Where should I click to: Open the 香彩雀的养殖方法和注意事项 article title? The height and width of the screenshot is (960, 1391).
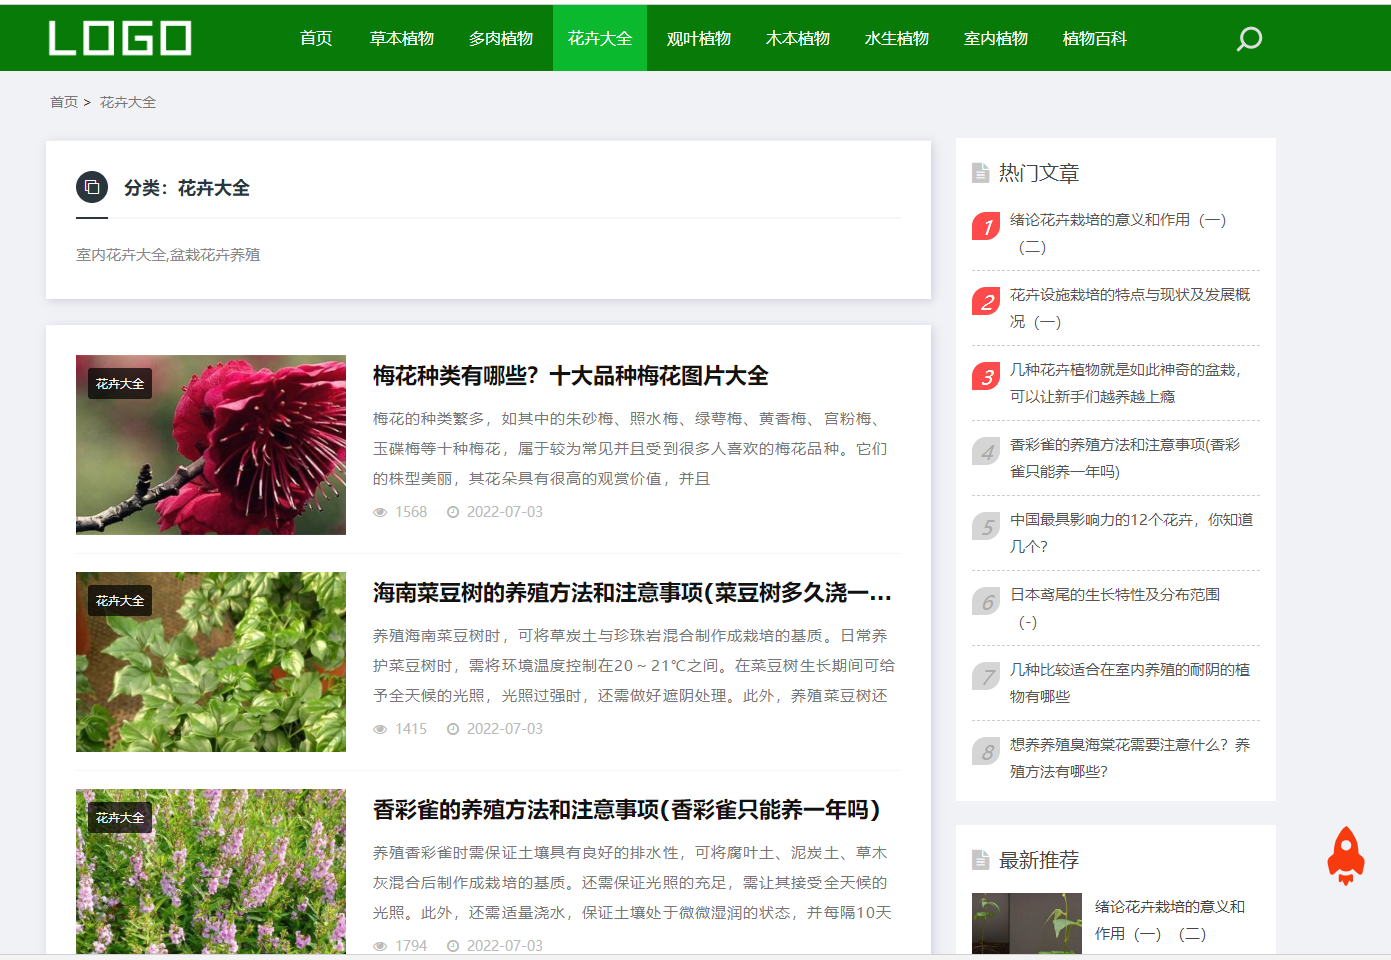(x=627, y=810)
